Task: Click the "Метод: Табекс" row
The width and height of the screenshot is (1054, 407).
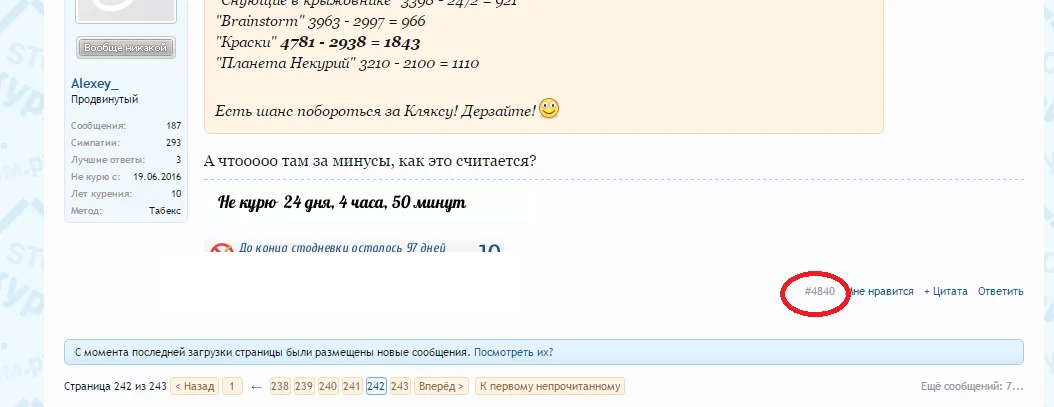Action: click(x=126, y=211)
